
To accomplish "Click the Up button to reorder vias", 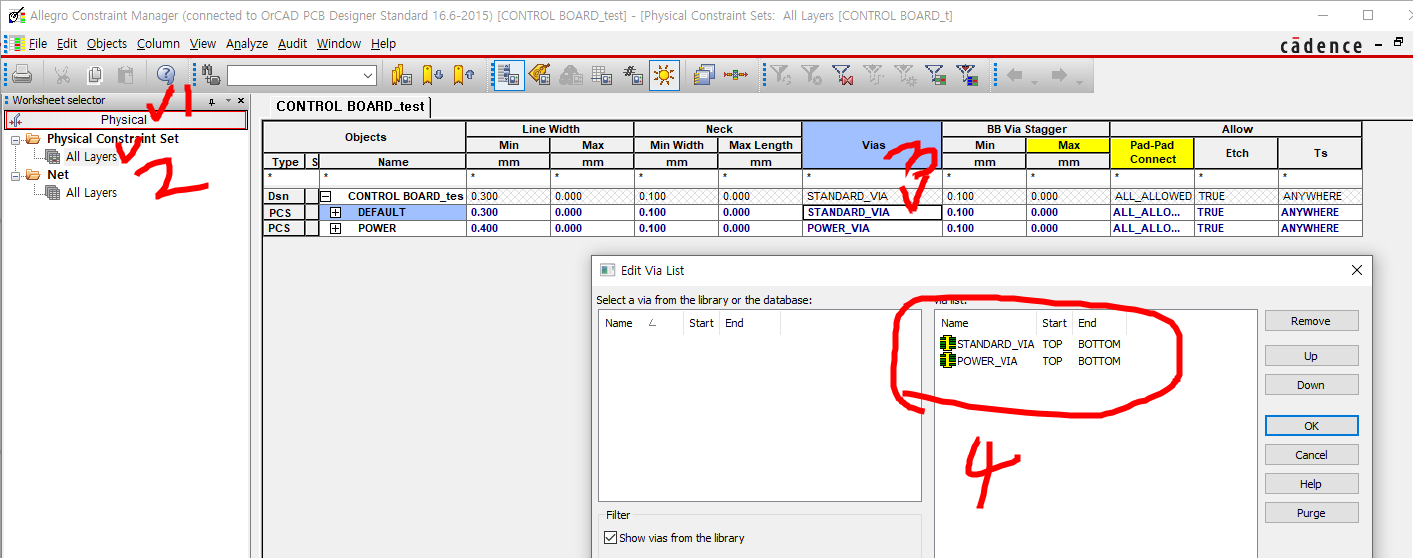I will pos(1311,356).
